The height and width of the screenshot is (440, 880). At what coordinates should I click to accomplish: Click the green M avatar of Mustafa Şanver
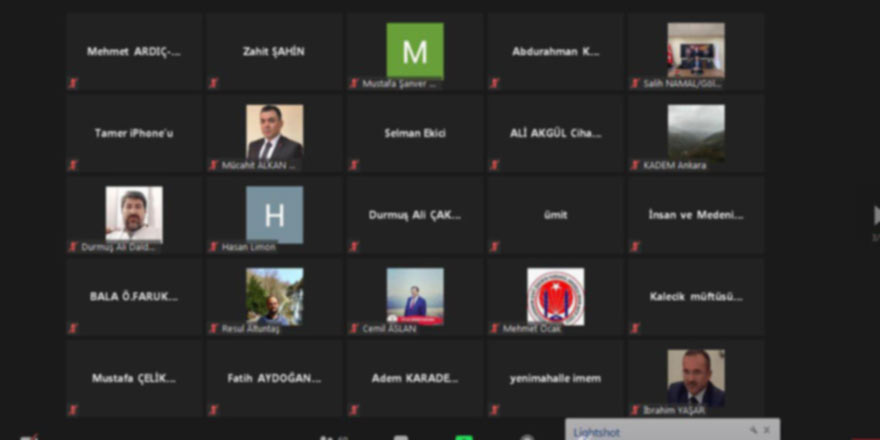(x=415, y=50)
